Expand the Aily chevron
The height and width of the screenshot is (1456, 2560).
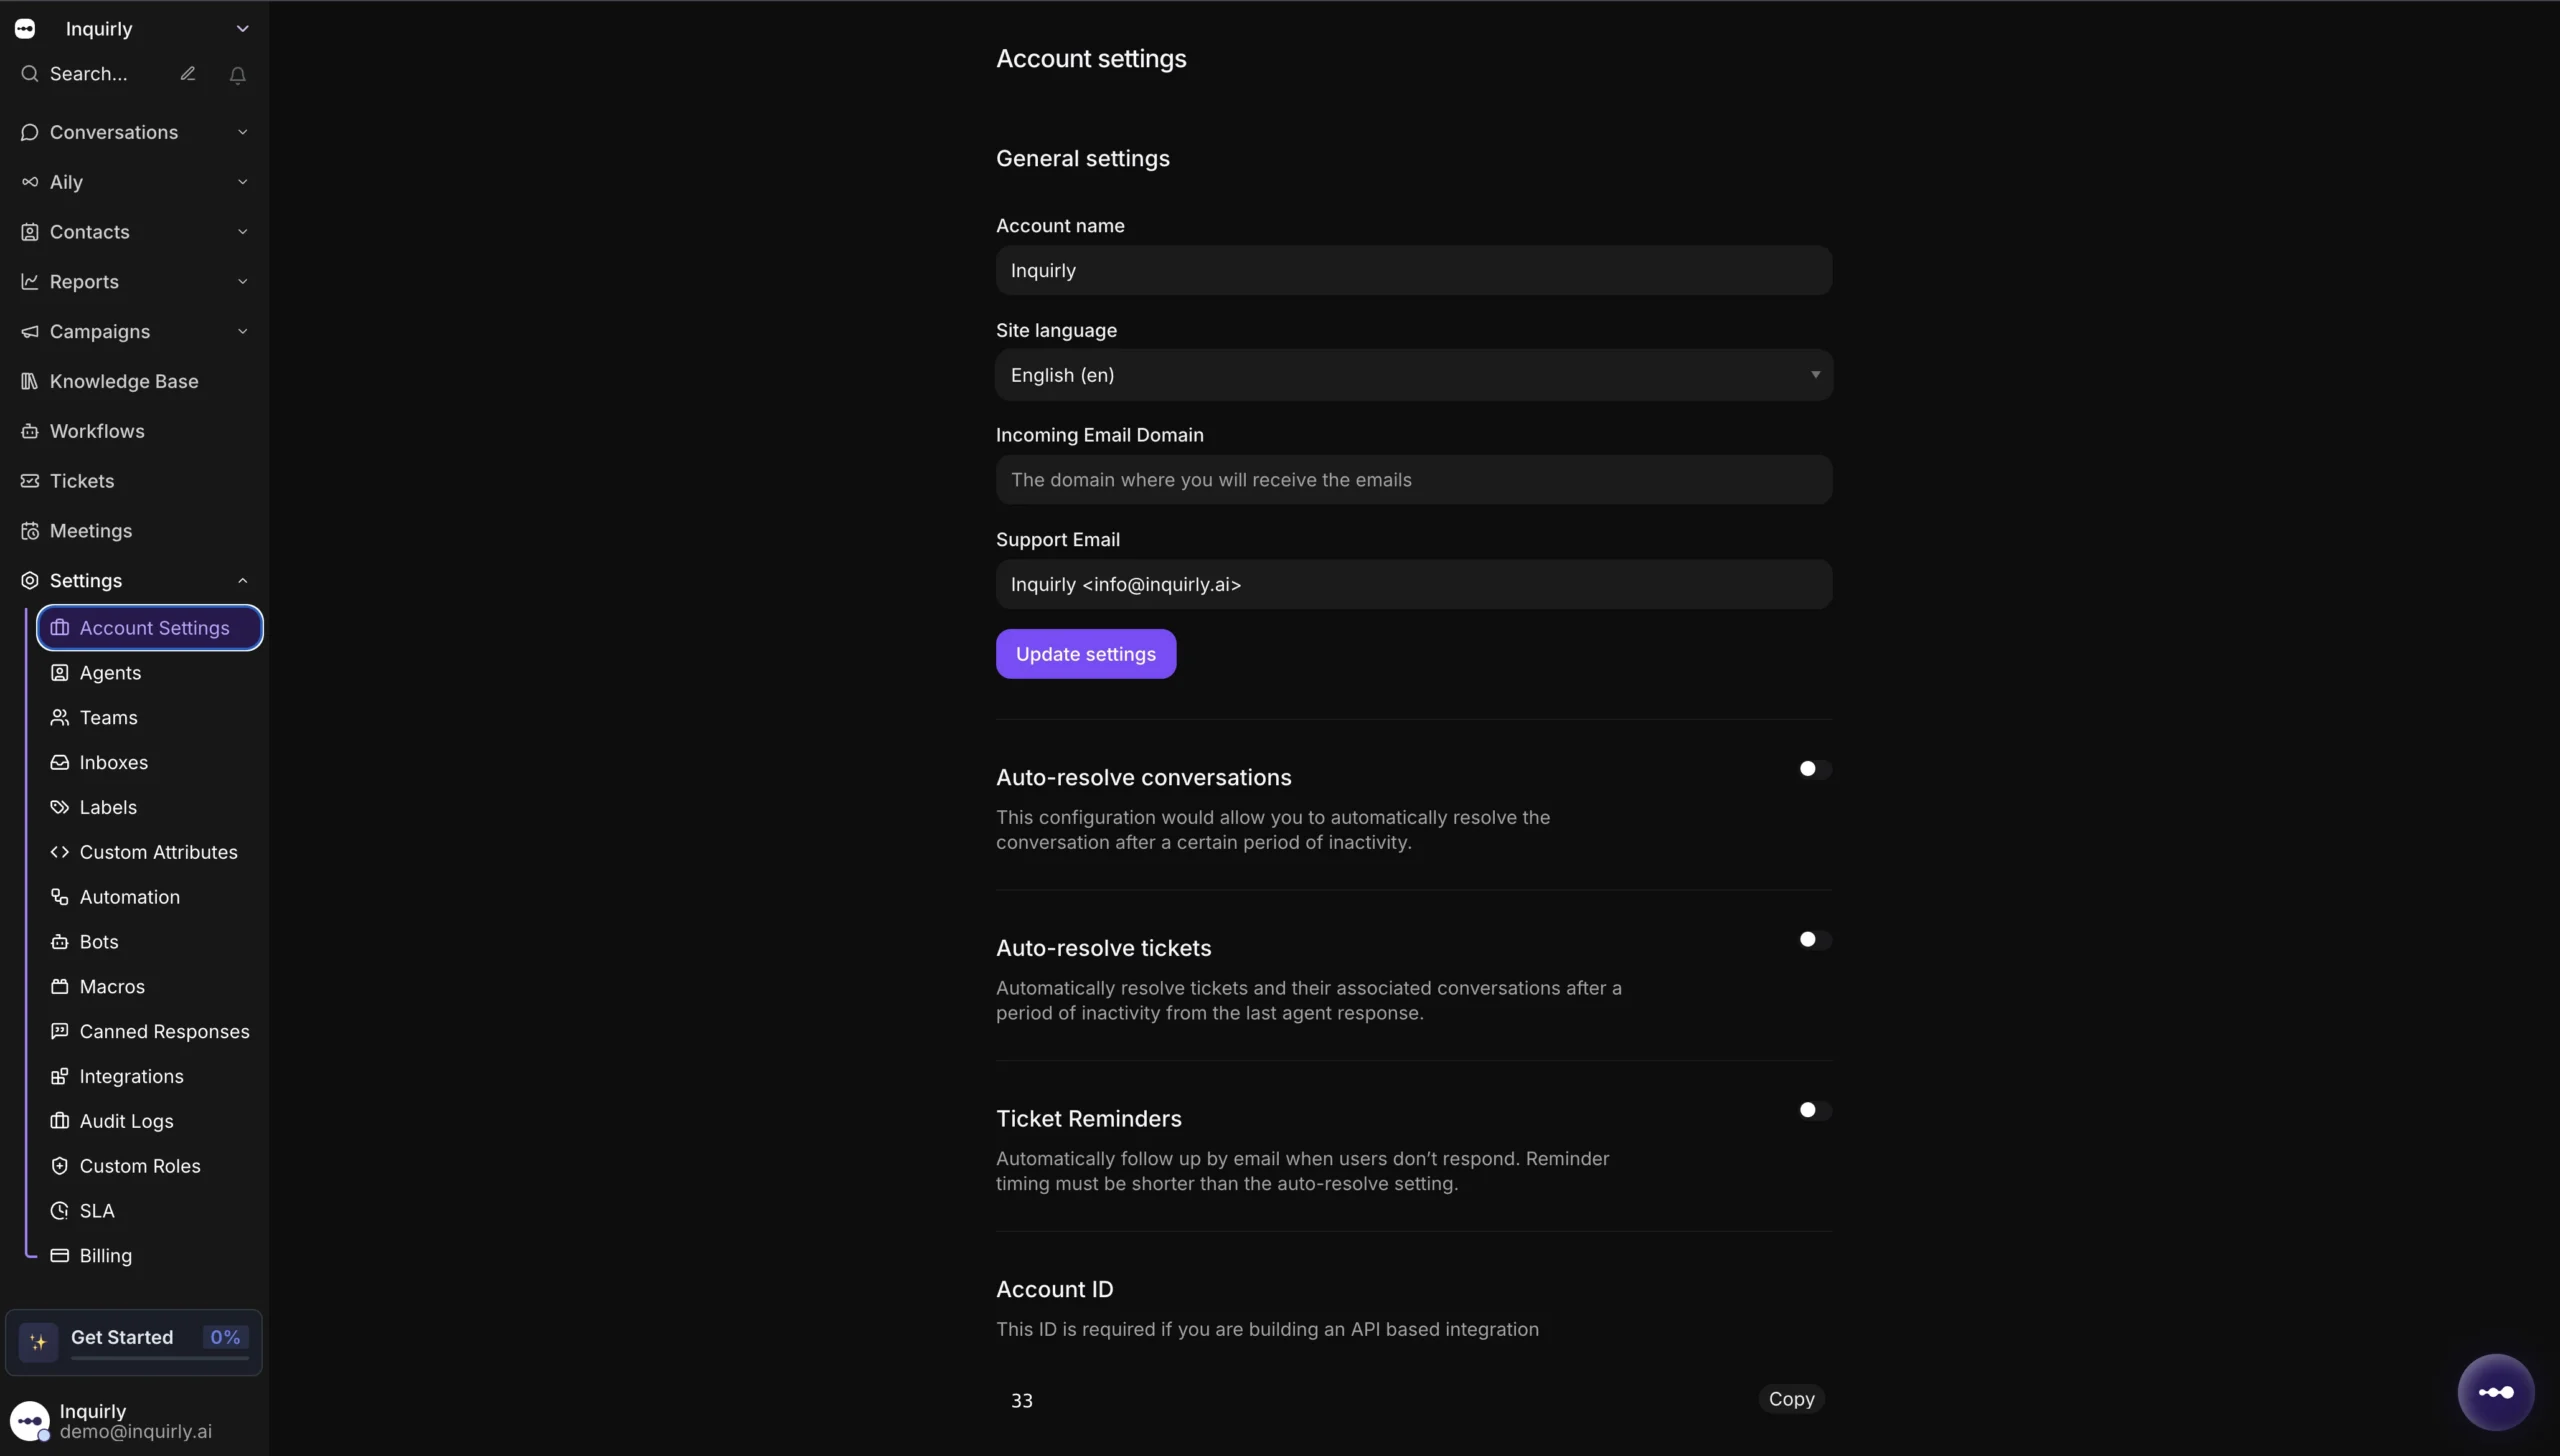pyautogui.click(x=242, y=182)
